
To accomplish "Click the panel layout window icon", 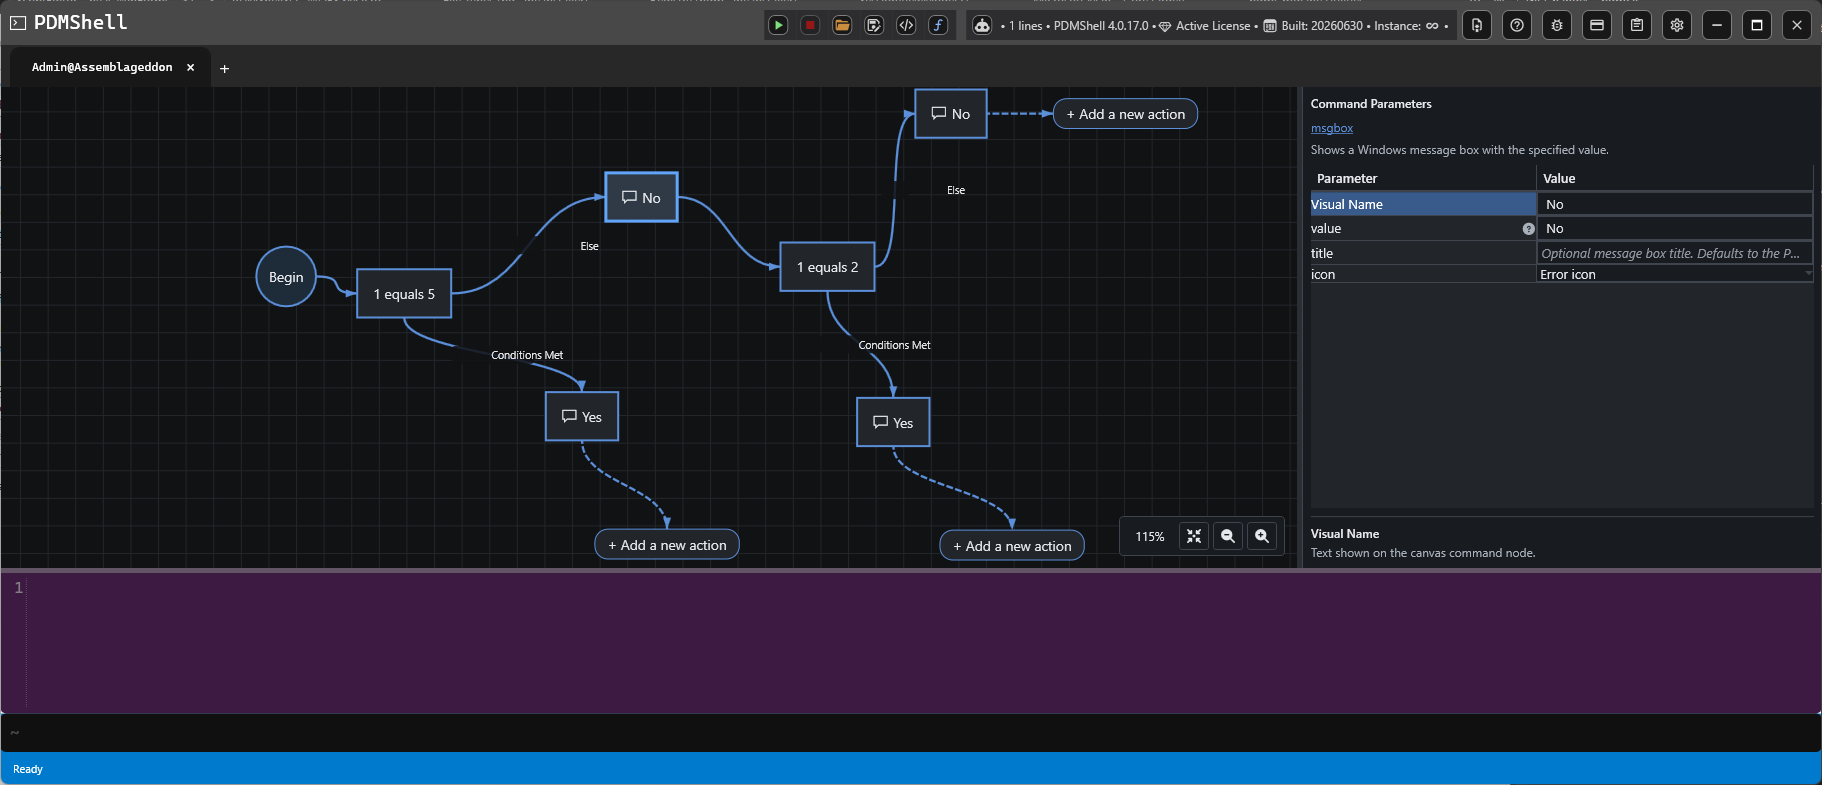I will click(x=1597, y=25).
